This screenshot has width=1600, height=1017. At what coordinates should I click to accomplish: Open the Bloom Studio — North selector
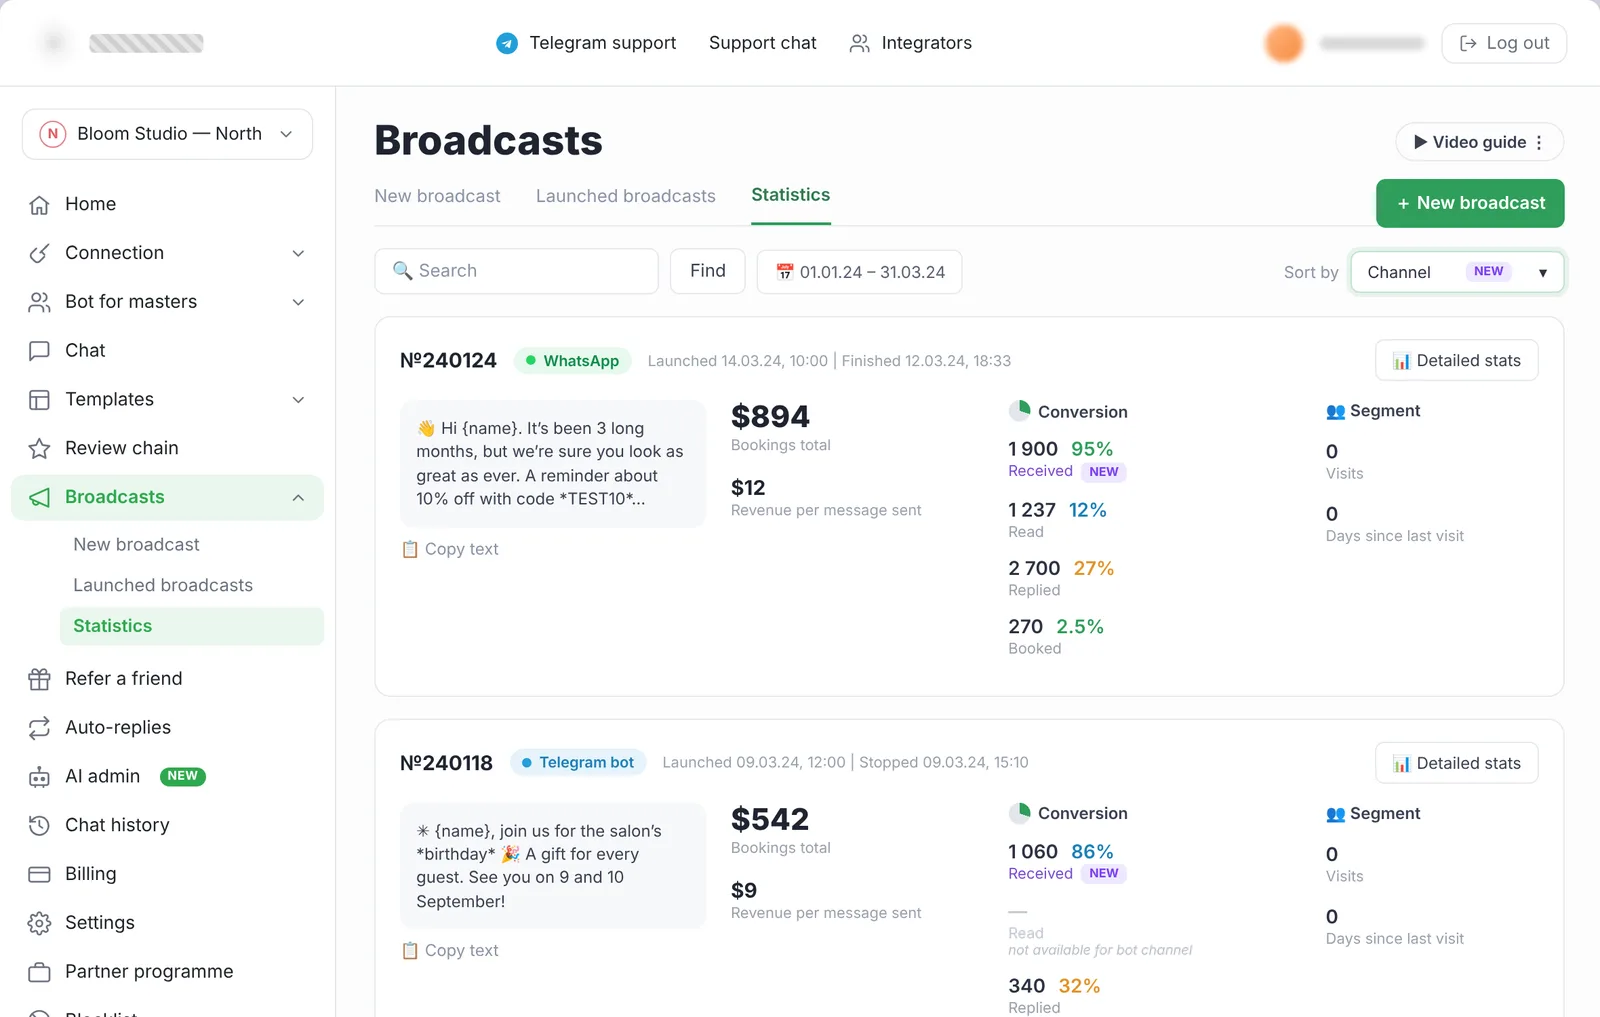coord(167,134)
